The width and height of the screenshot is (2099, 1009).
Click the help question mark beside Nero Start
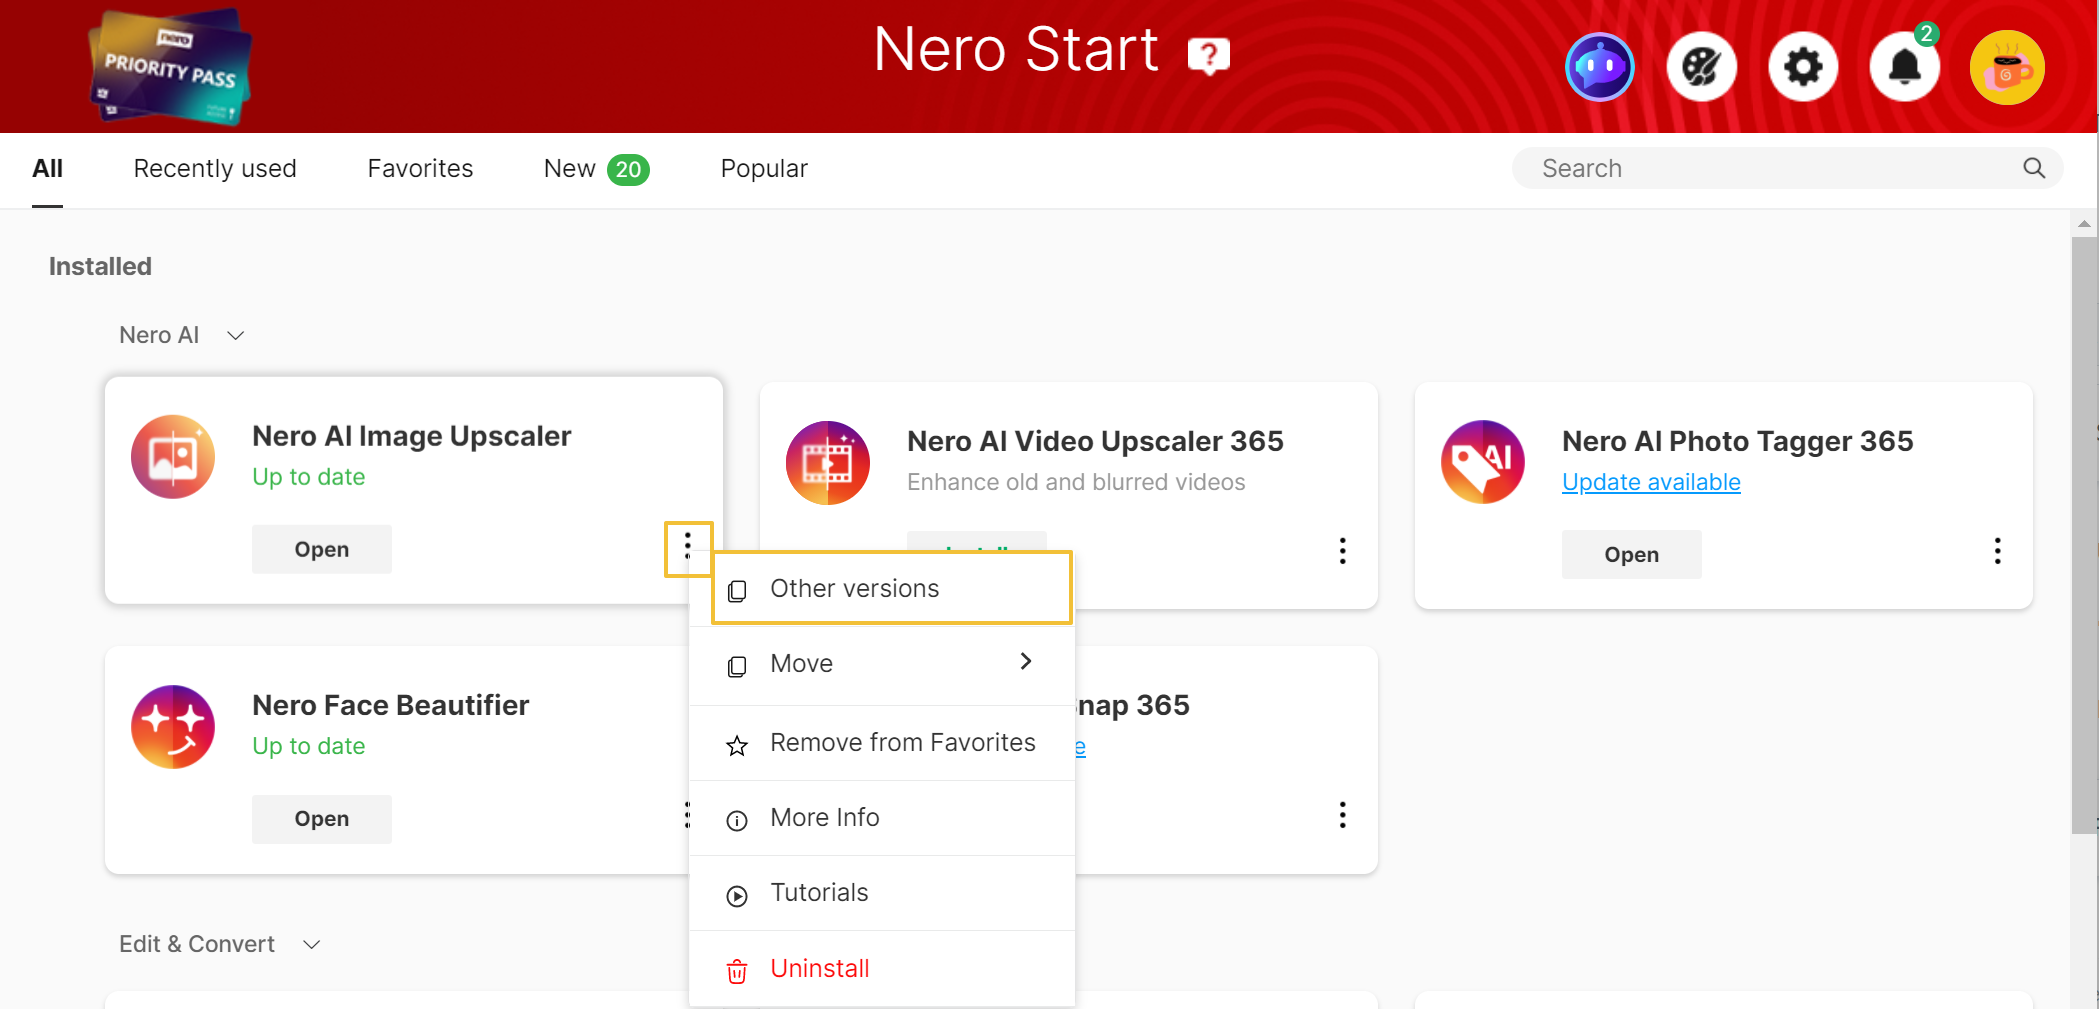[1208, 55]
